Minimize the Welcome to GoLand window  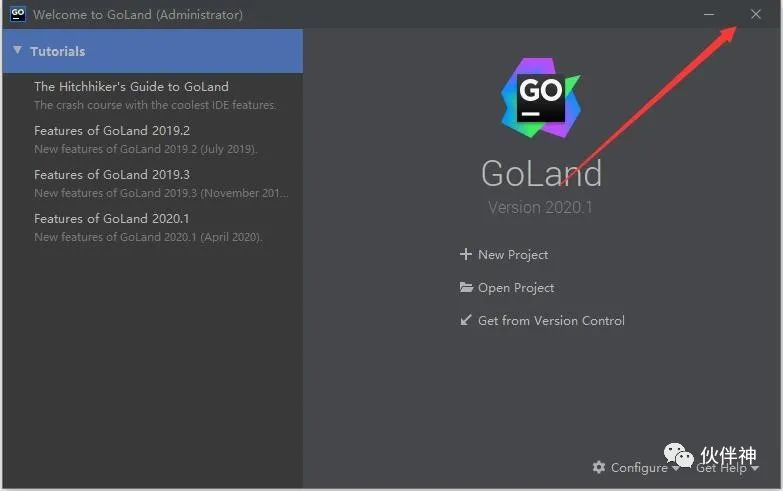point(709,14)
